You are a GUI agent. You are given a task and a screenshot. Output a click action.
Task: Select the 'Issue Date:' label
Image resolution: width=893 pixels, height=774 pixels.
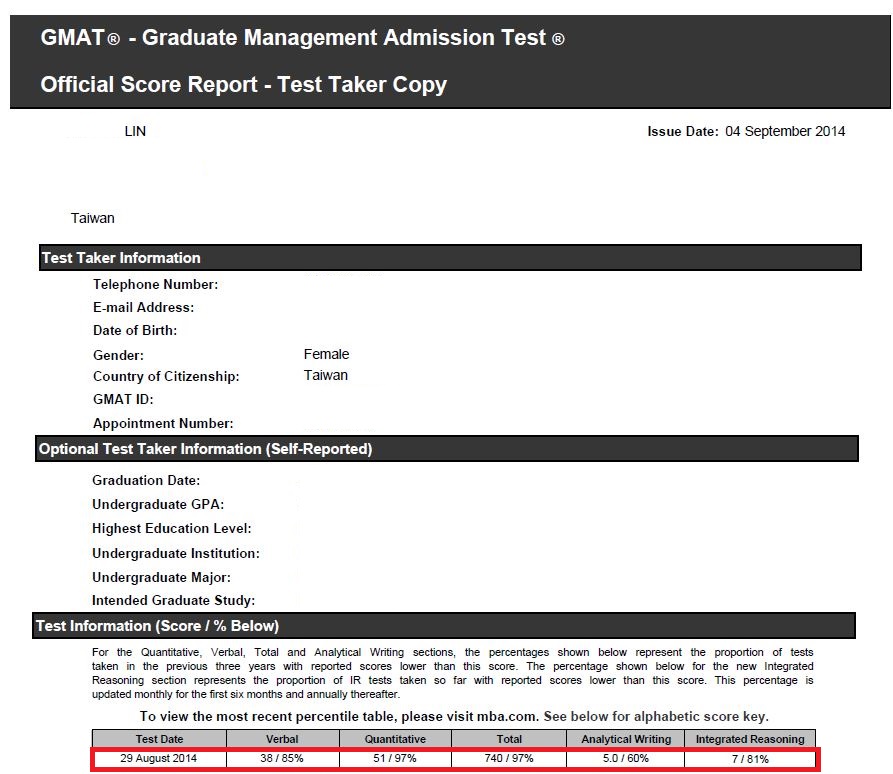pos(683,132)
